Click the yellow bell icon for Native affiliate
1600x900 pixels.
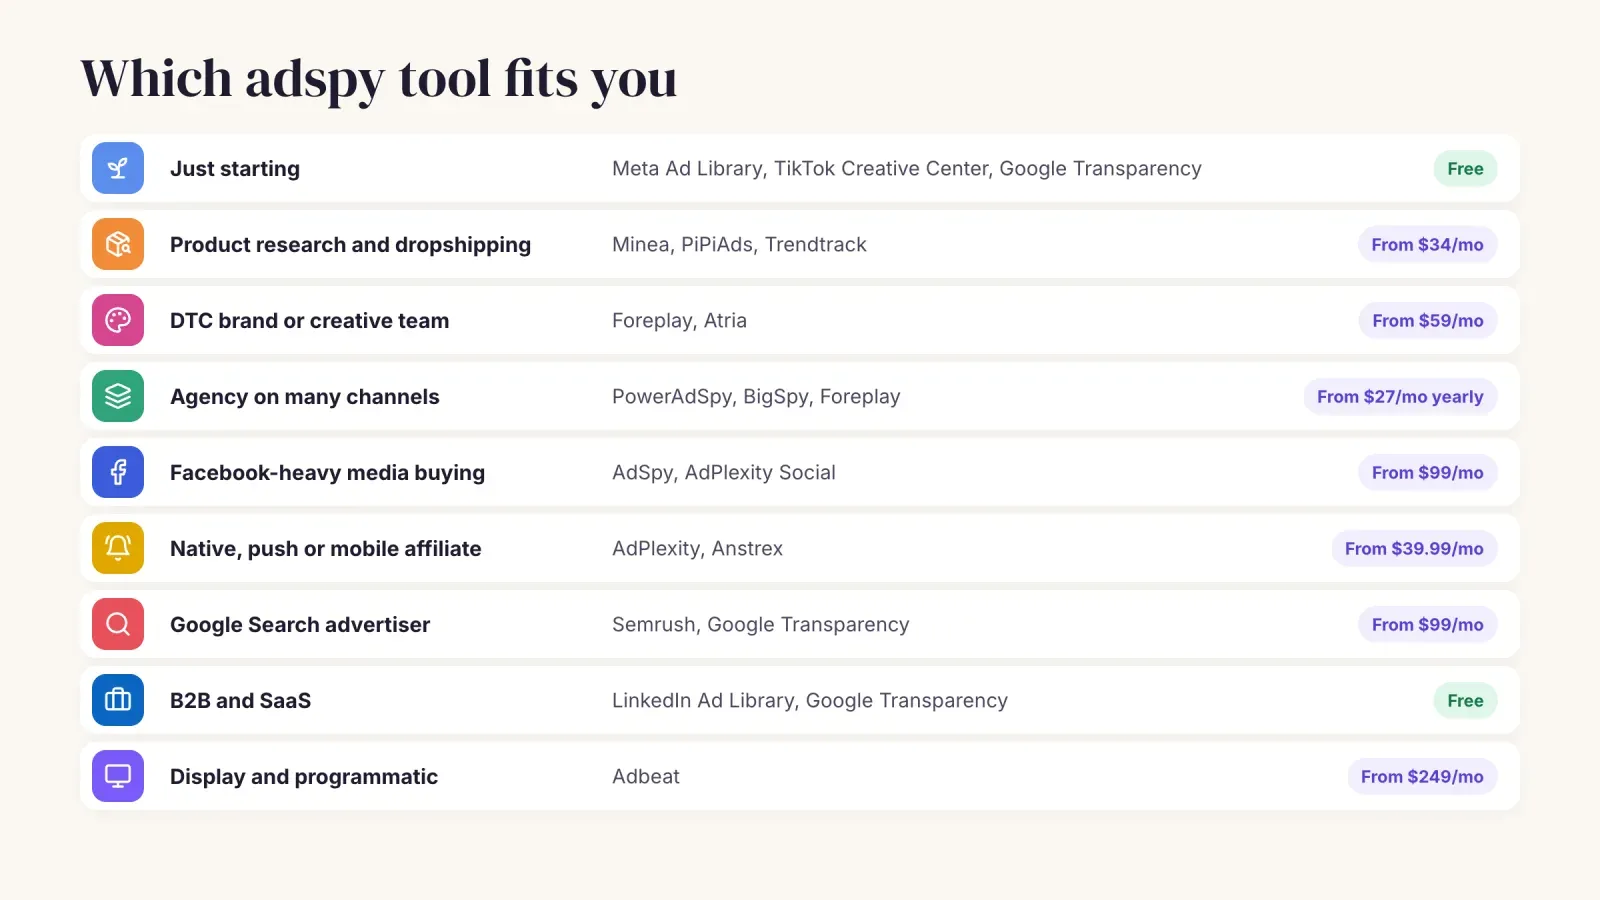point(118,548)
